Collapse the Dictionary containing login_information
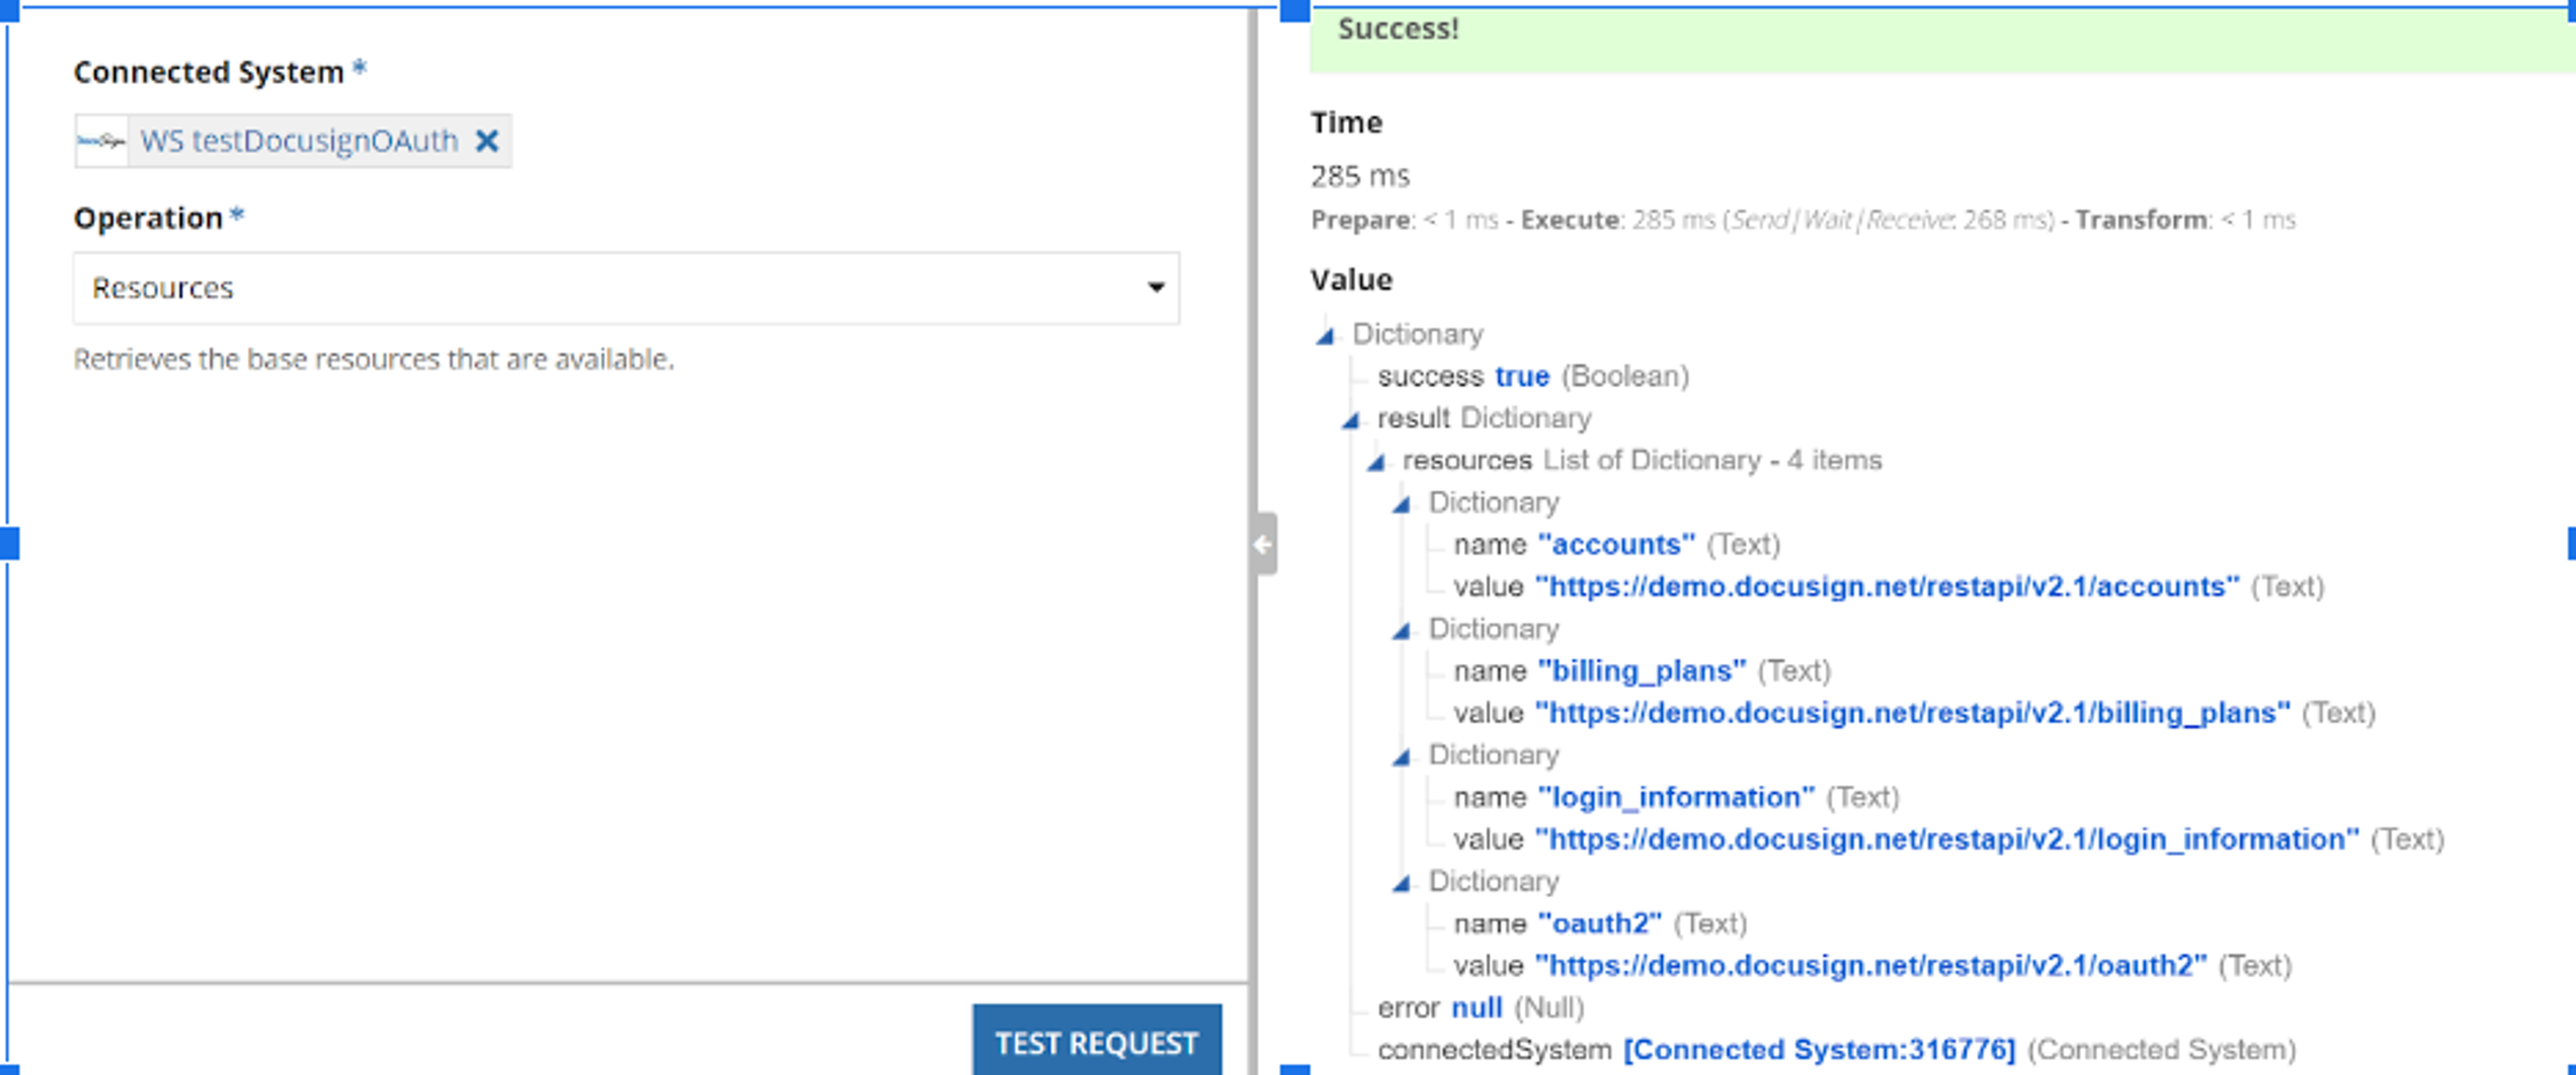This screenshot has height=1075, width=2576. (x=1402, y=756)
